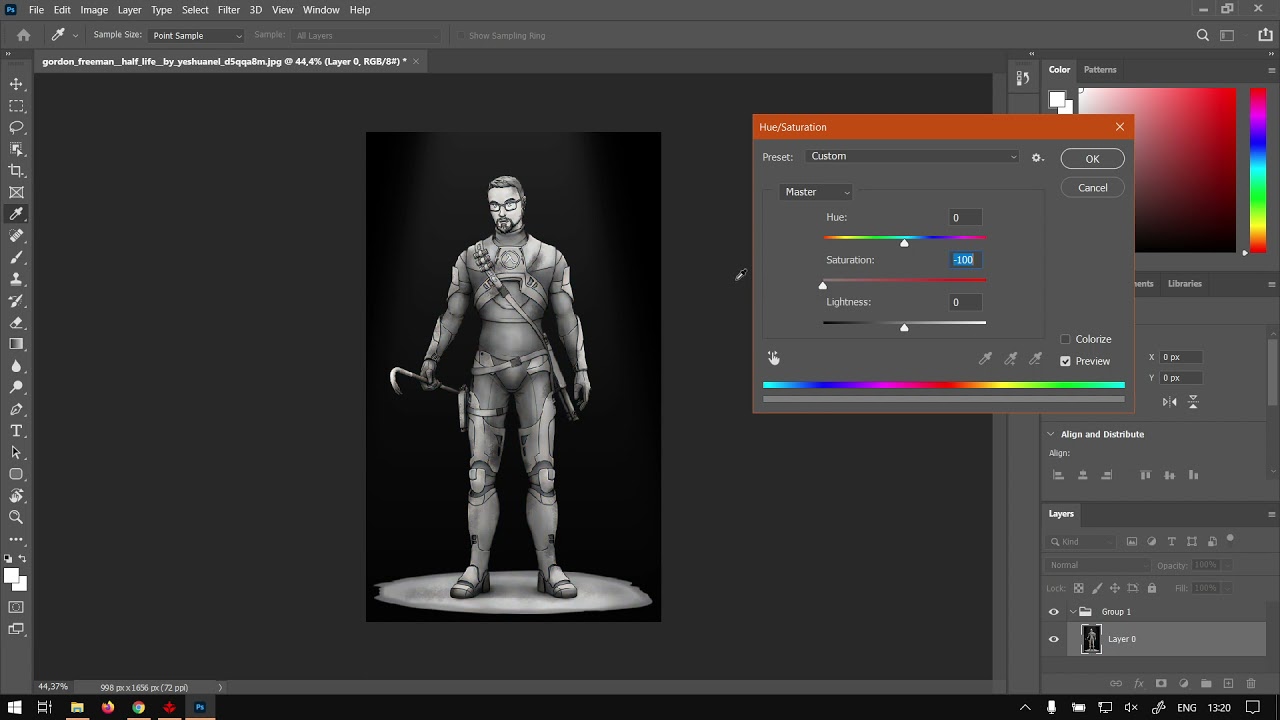Select the Horizontal Type tool
The width and height of the screenshot is (1280, 720).
(16, 431)
